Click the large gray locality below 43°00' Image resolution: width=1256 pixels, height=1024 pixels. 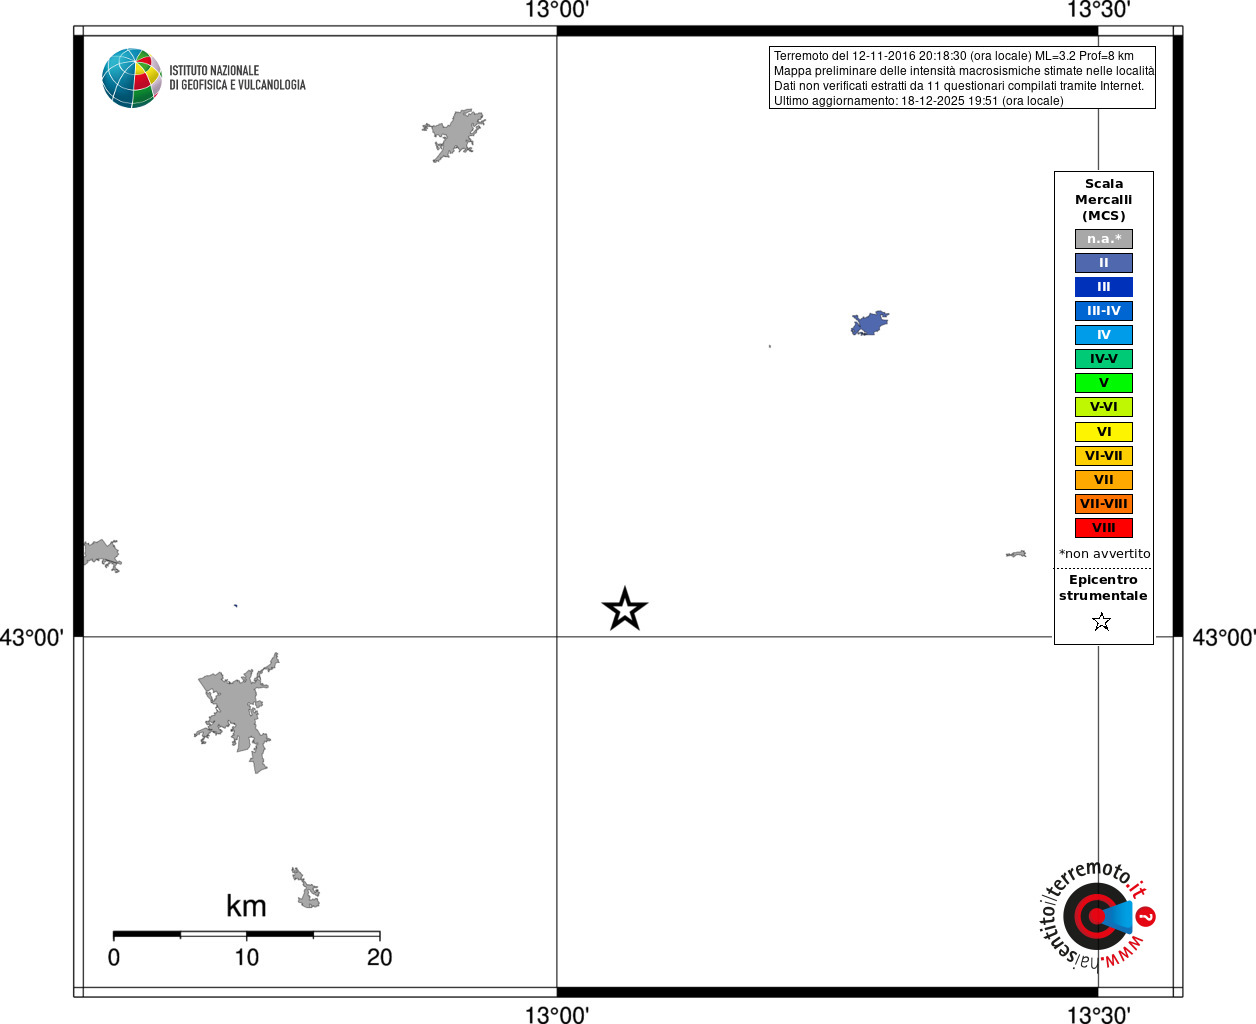coord(237,712)
